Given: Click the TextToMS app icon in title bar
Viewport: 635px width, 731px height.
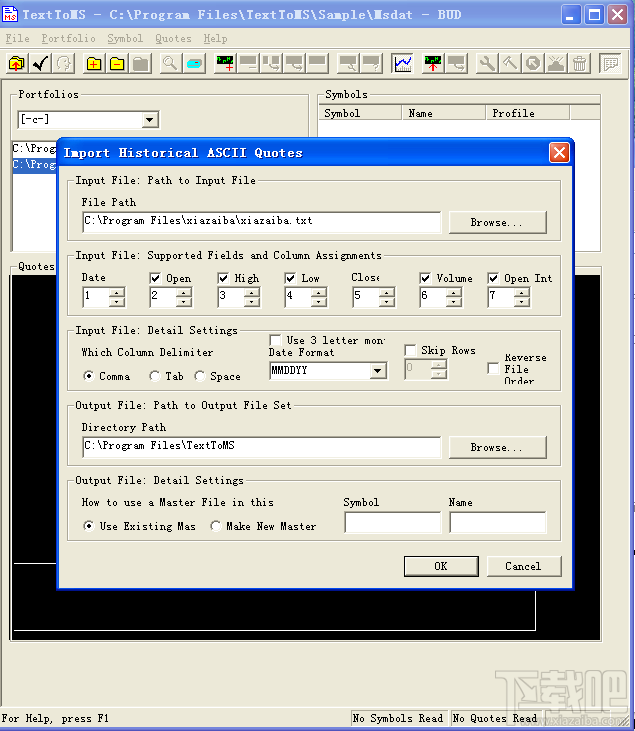Looking at the screenshot, I should point(10,14).
